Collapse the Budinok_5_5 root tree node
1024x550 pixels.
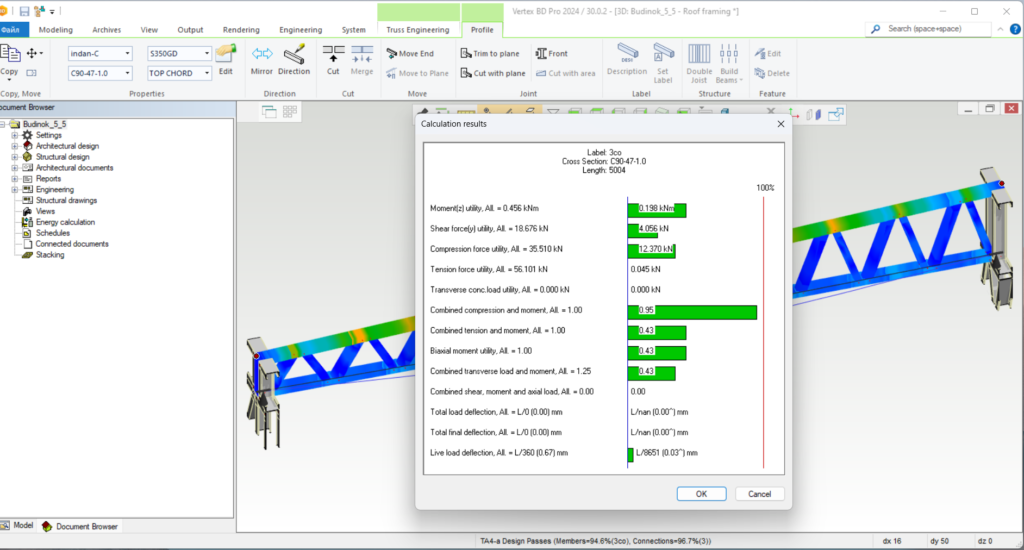[x=2, y=124]
